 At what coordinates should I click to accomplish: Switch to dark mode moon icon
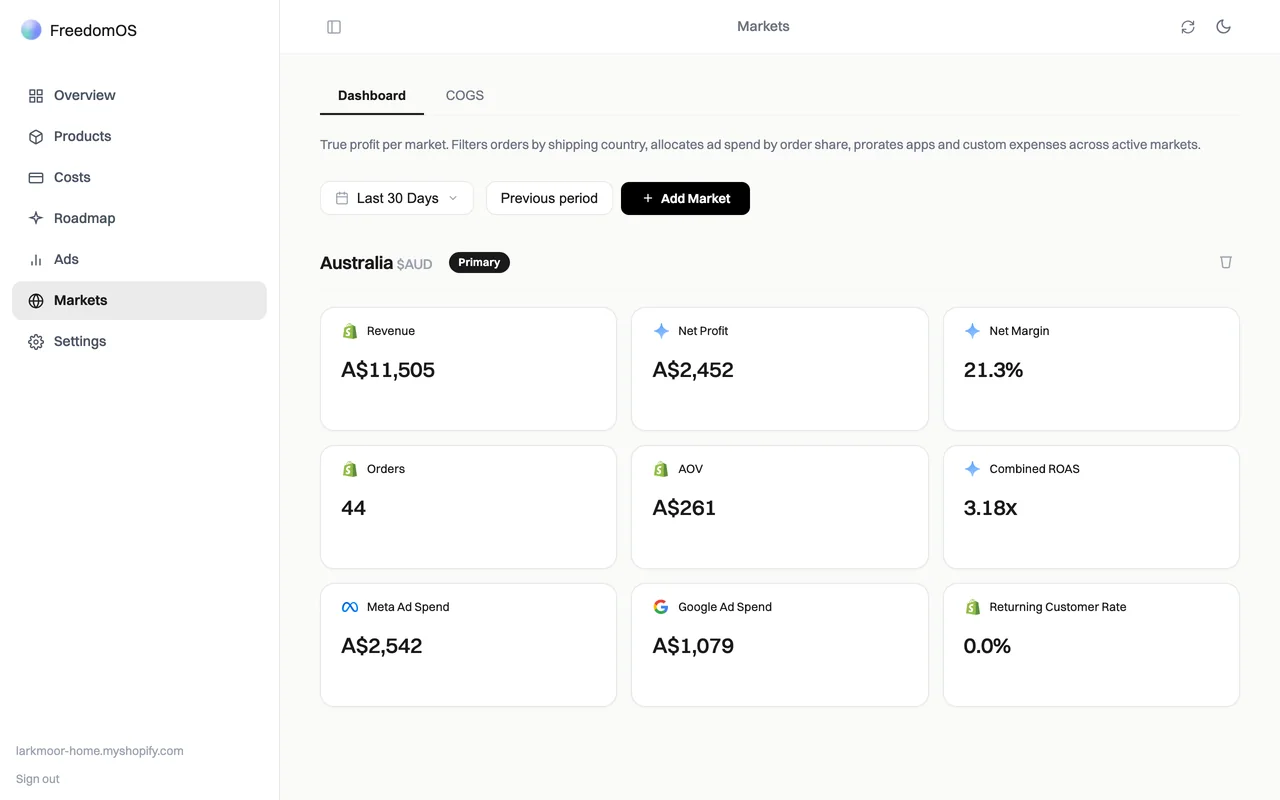pos(1223,27)
